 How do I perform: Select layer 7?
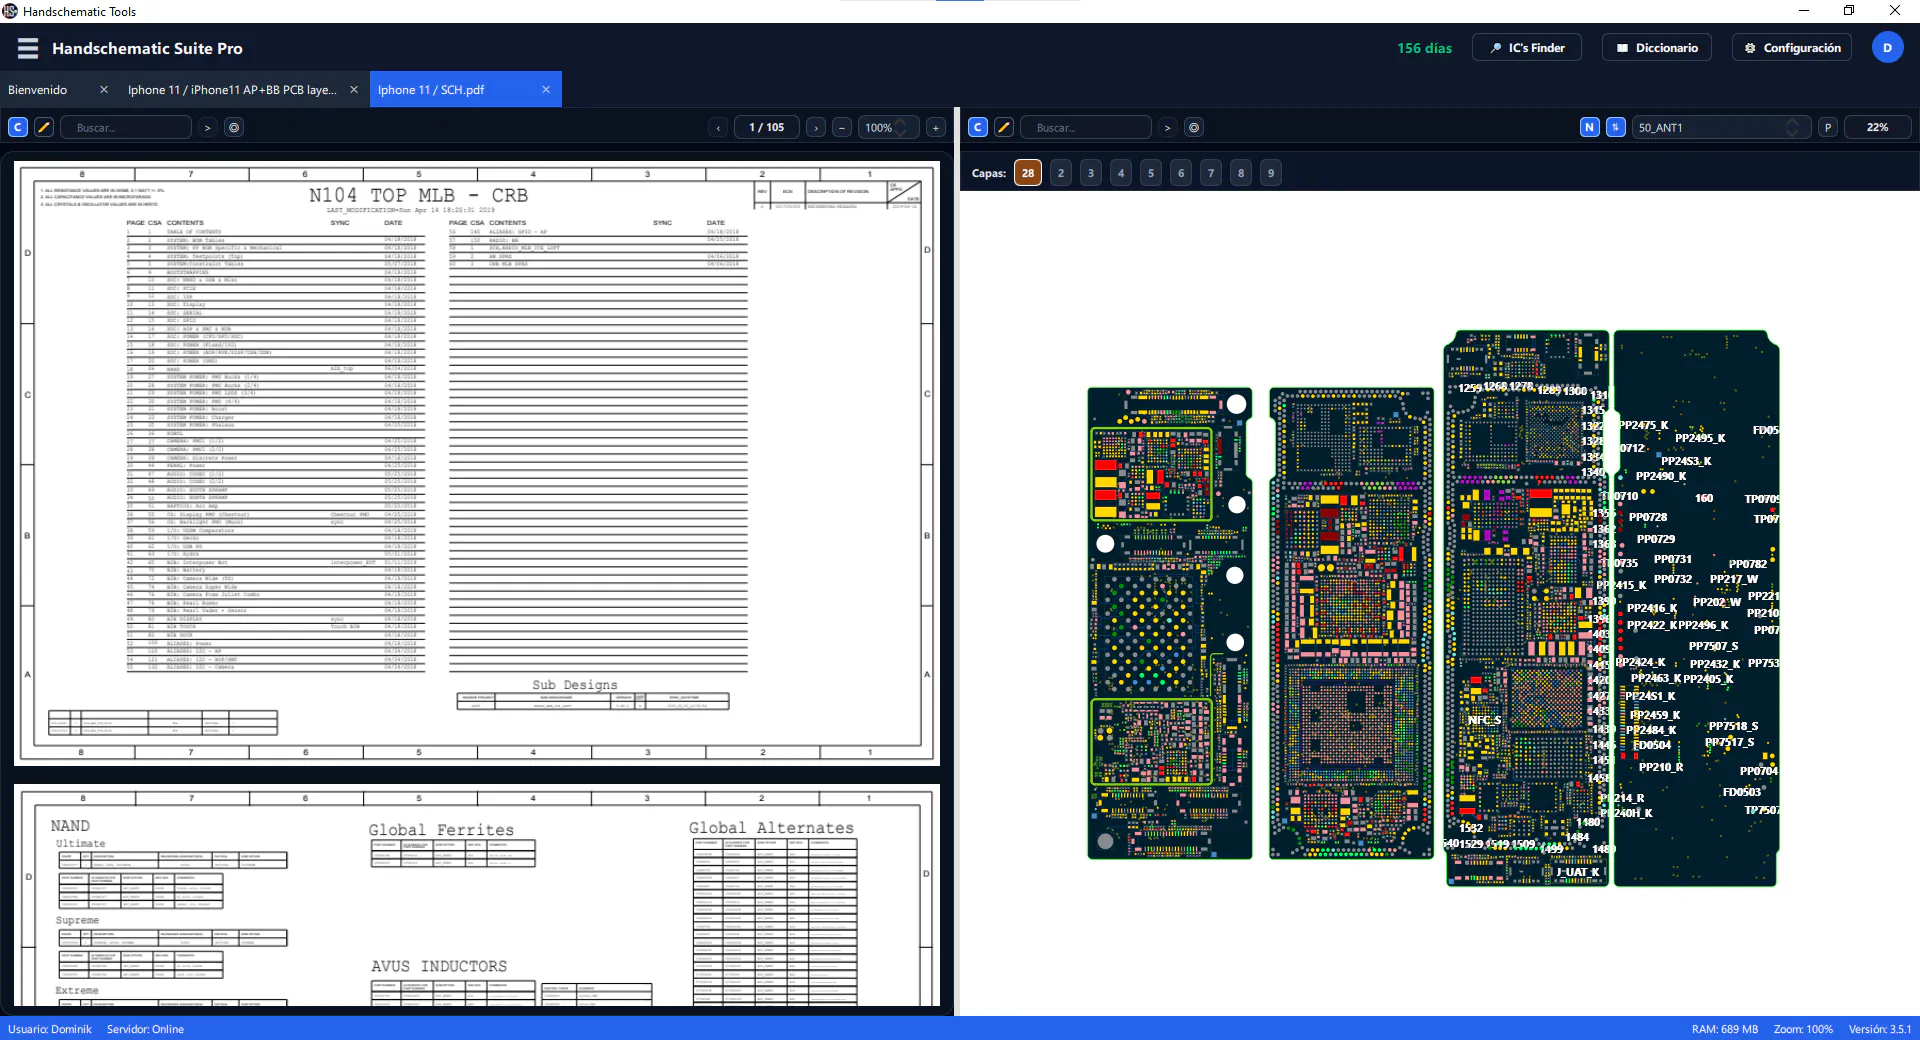(1211, 173)
